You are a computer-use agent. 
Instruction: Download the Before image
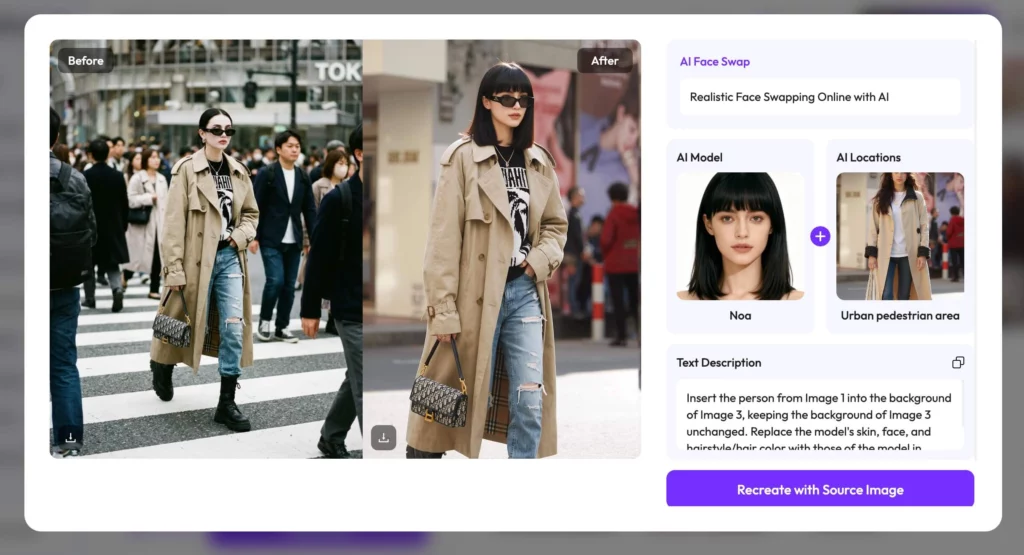point(70,437)
